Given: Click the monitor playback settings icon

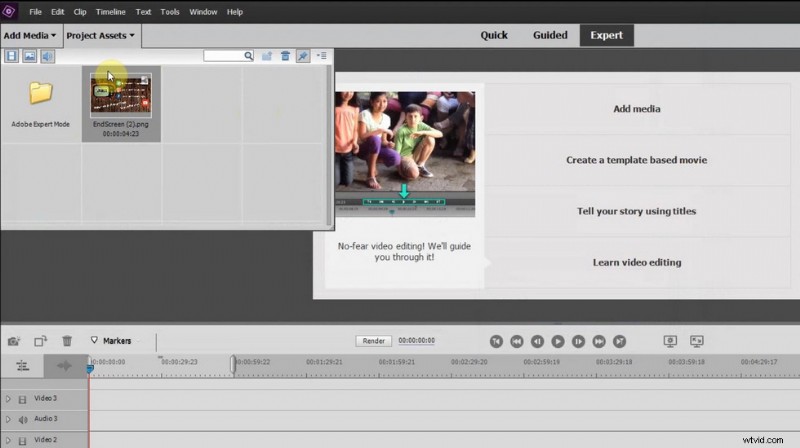Looking at the screenshot, I should tap(670, 341).
